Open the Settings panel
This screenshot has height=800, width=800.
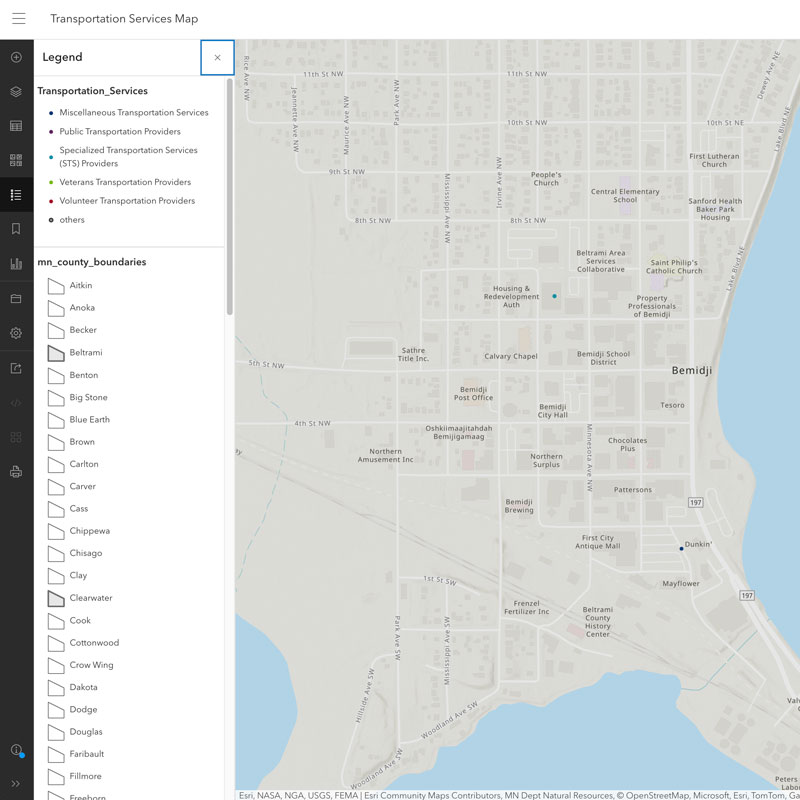coord(15,330)
